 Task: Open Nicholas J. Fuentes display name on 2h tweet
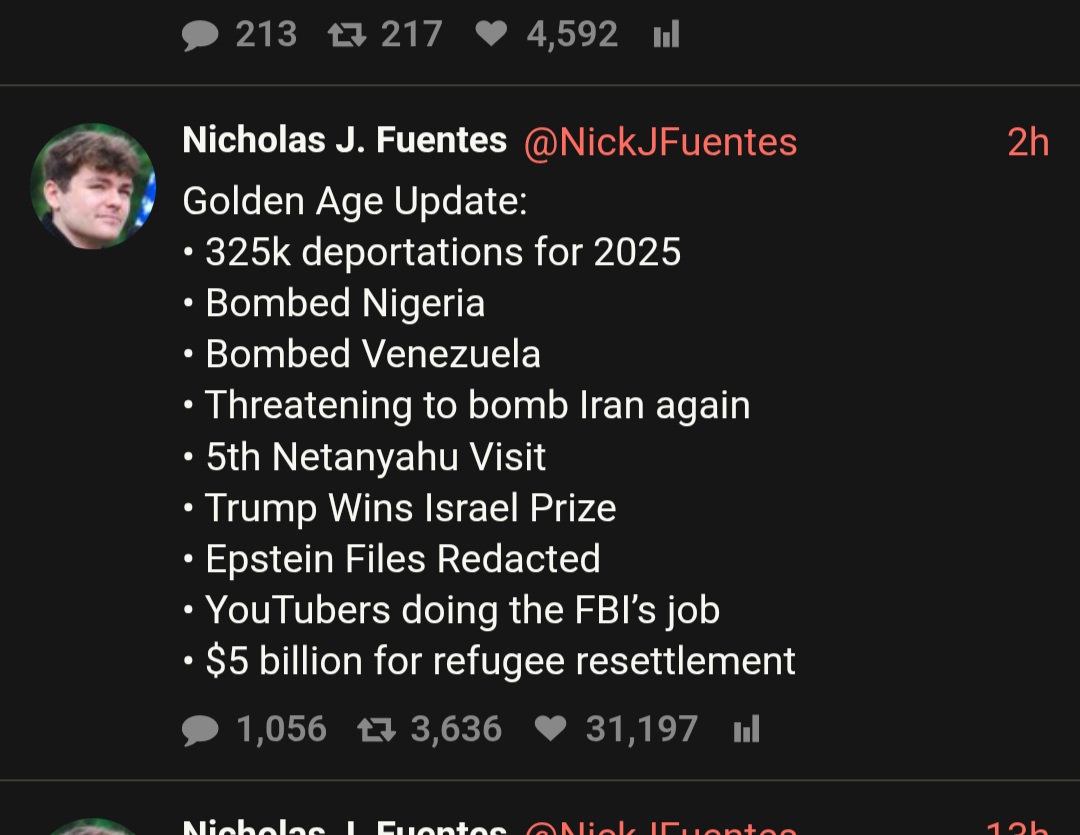point(344,141)
